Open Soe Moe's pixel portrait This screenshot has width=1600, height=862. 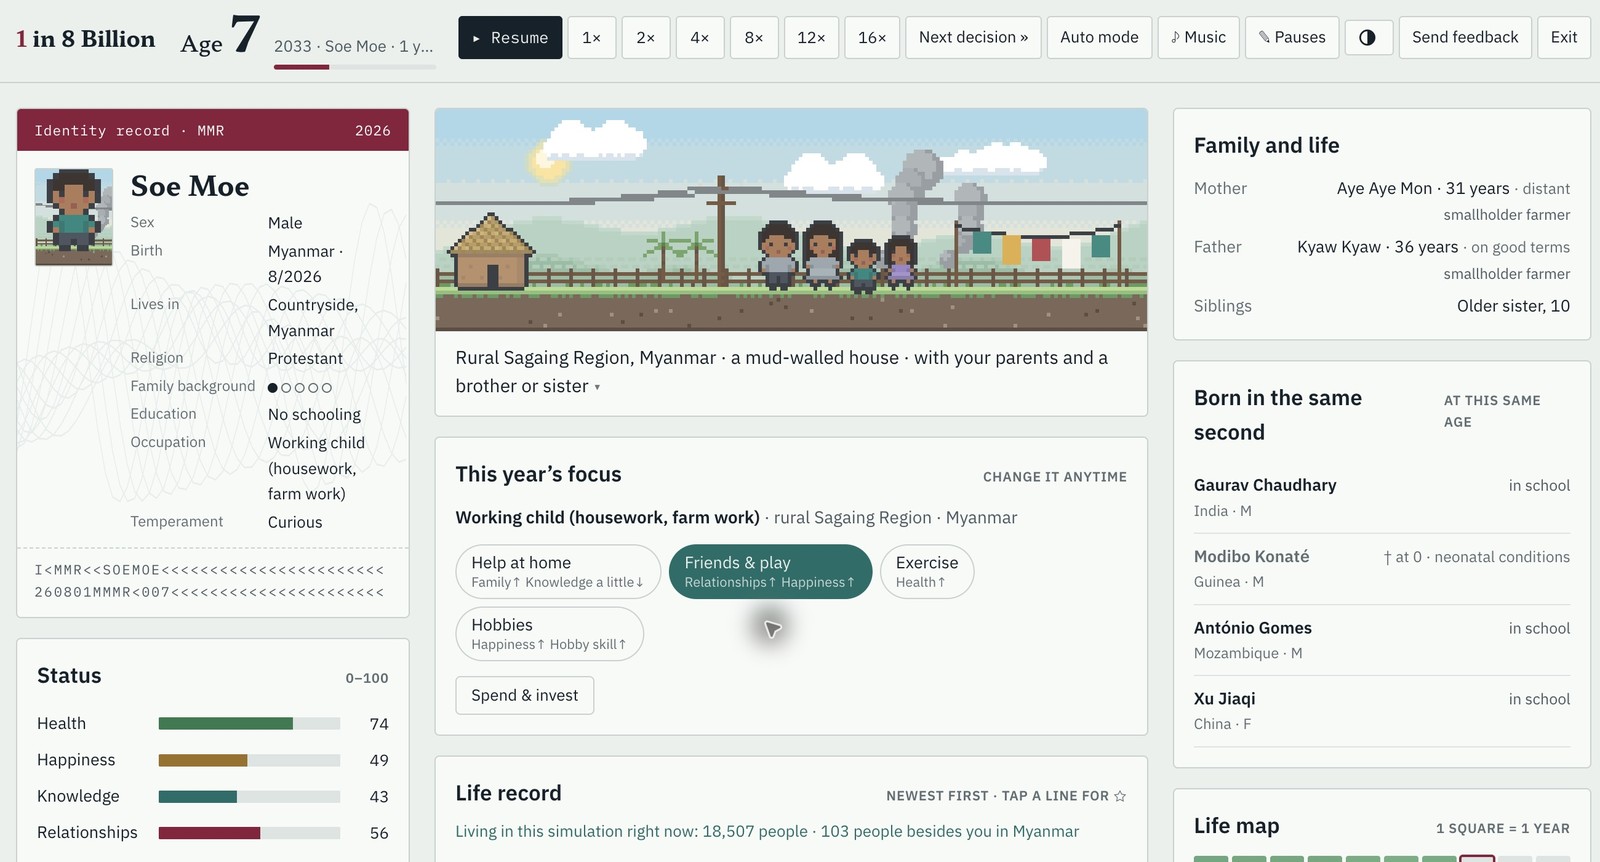click(x=74, y=216)
